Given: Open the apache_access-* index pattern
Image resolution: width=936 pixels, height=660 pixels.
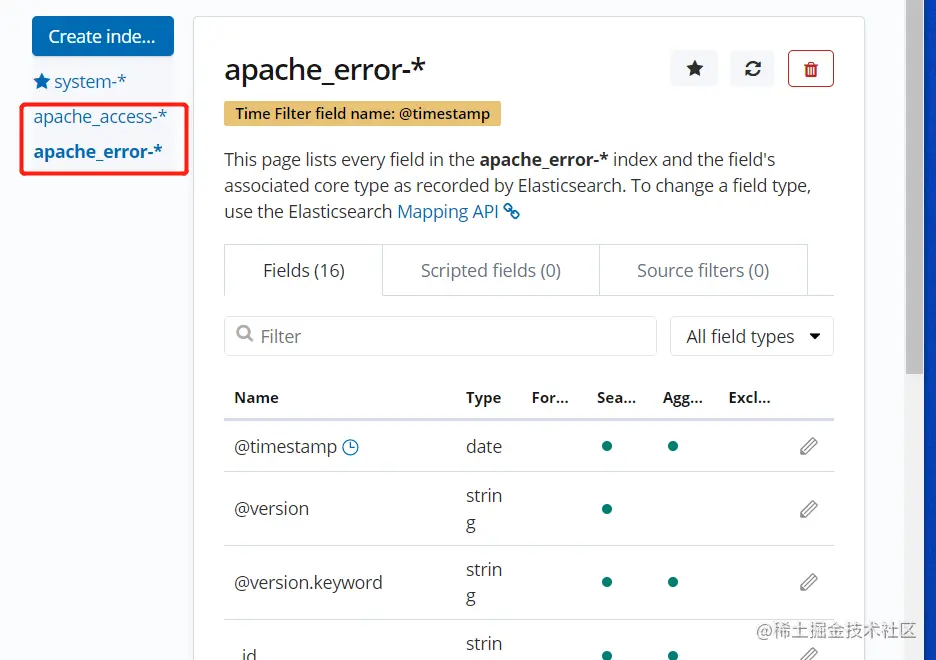Looking at the screenshot, I should (x=100, y=117).
